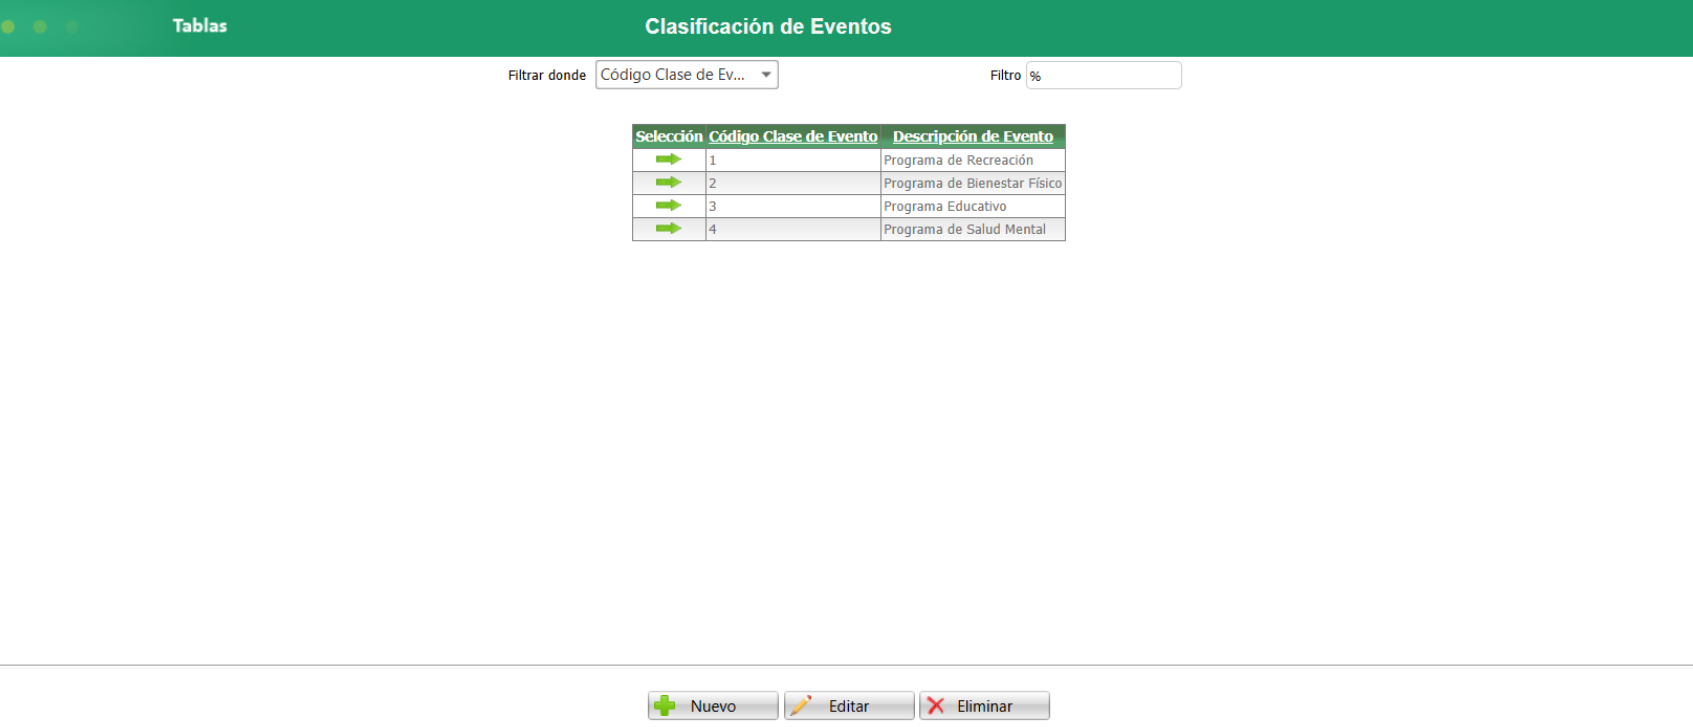
Task: Click code cell '1' in table
Action: (793, 160)
